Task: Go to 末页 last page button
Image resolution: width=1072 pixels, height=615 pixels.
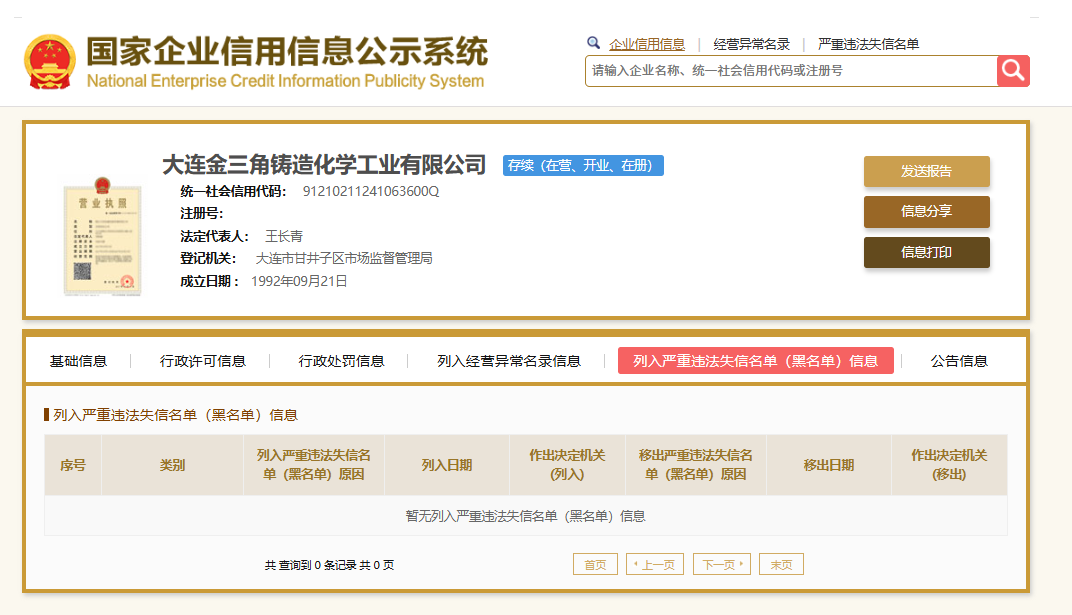Action: (x=781, y=564)
